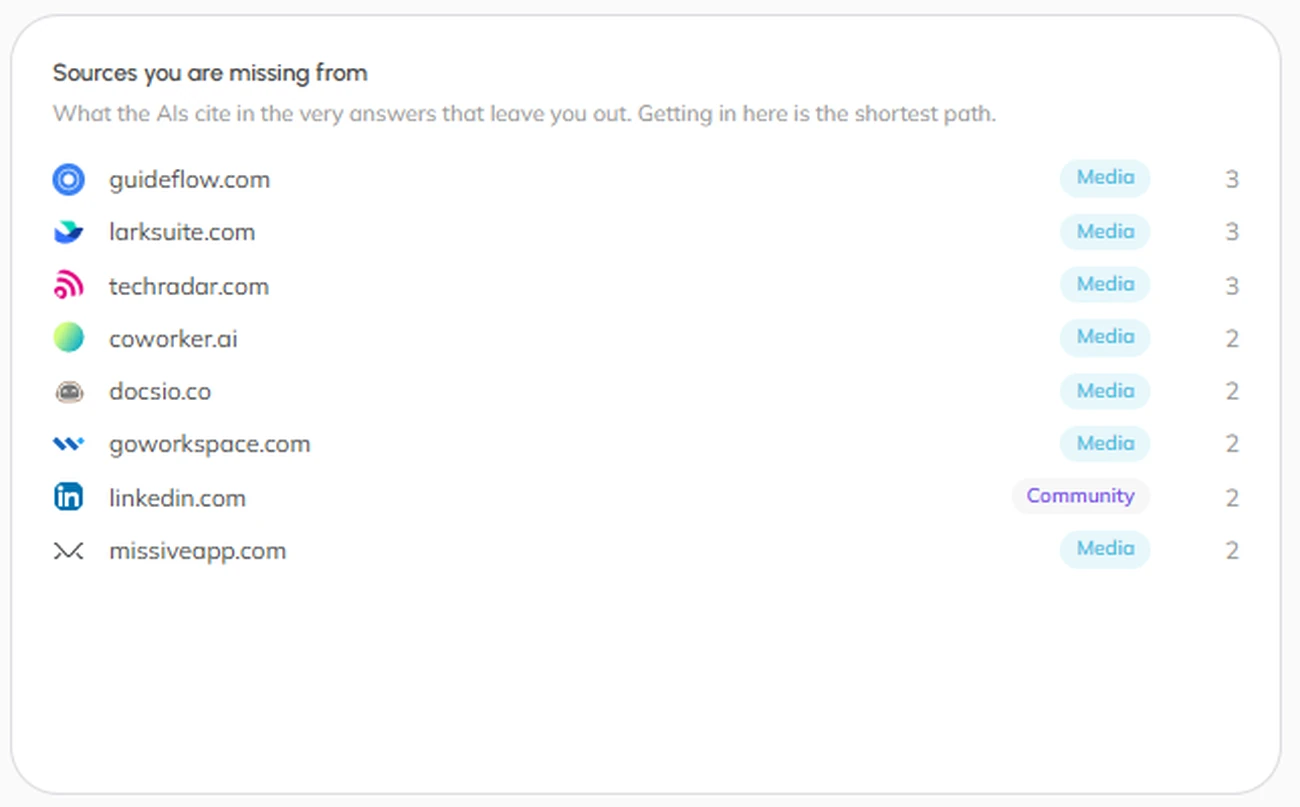Click the citation count 2 for docsio.co

[x=1232, y=392]
